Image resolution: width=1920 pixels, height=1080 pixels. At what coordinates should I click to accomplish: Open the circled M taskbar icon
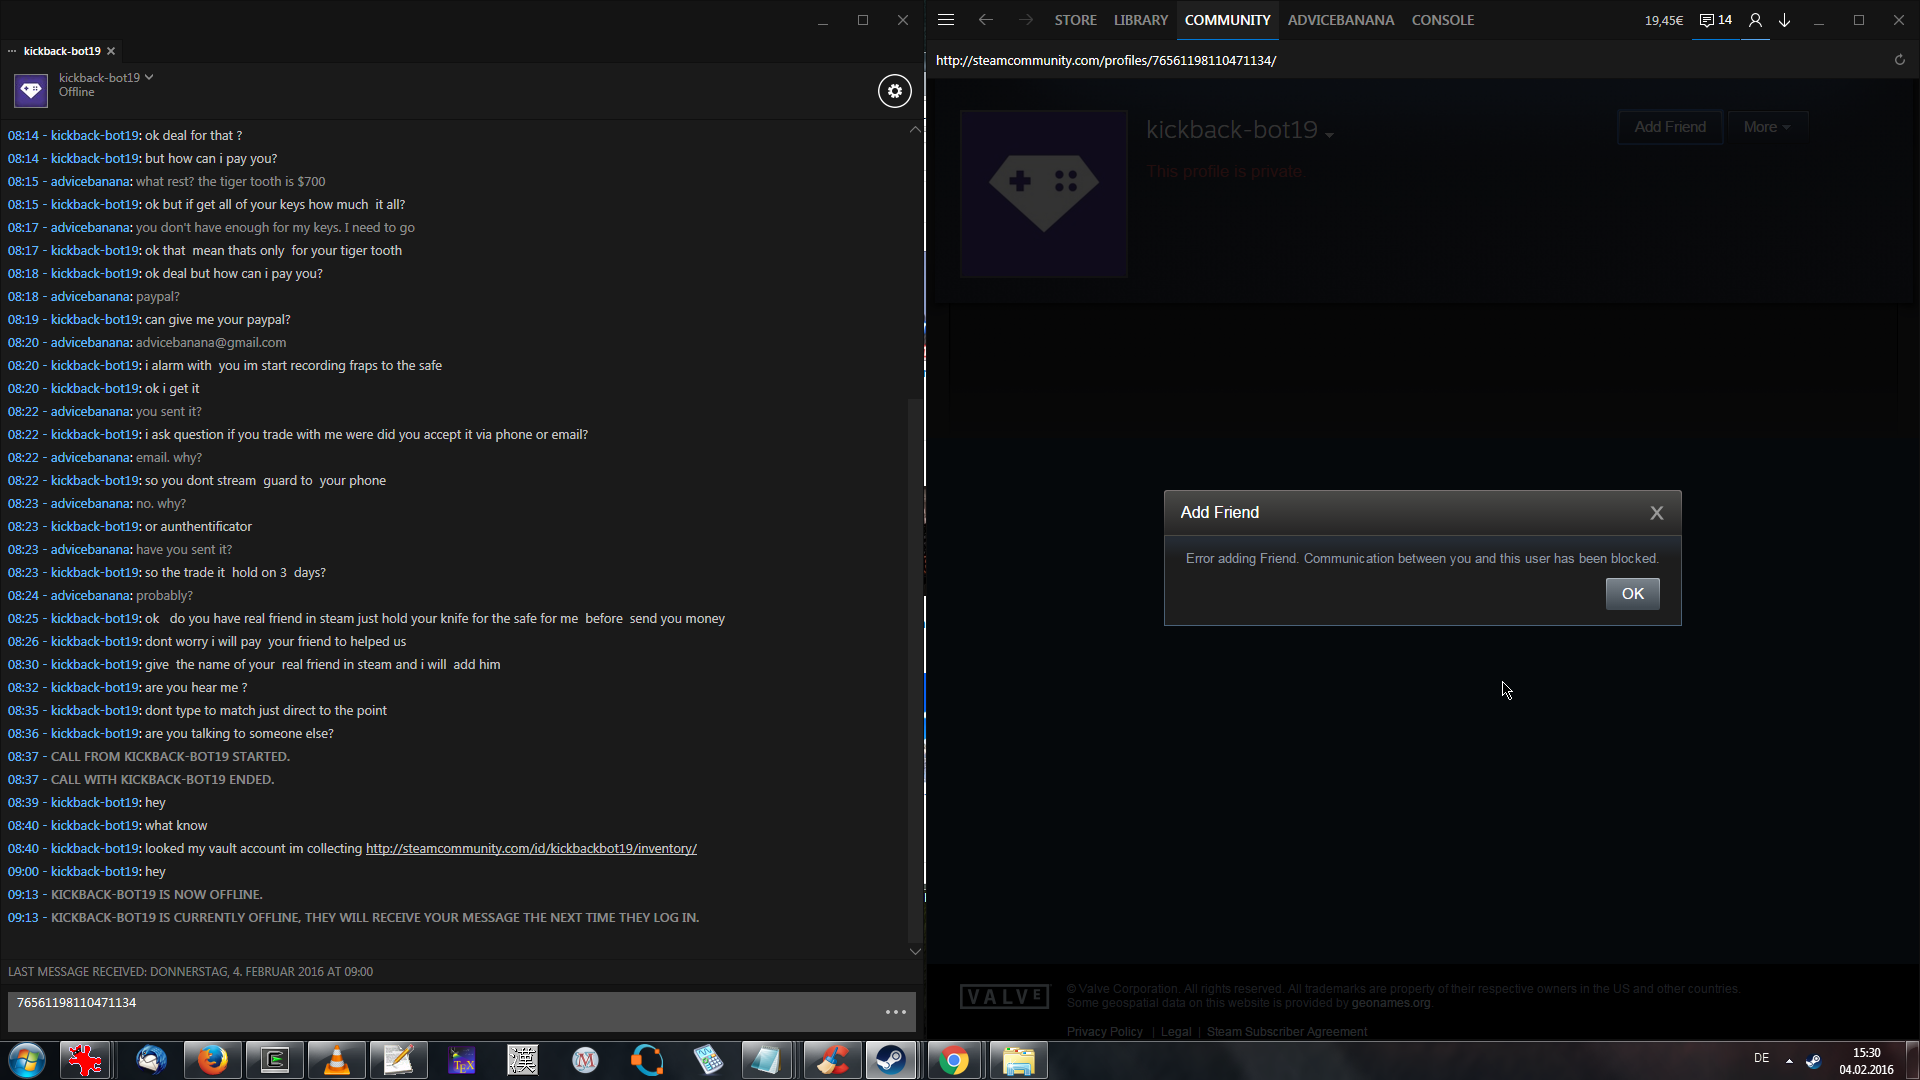[585, 1060]
